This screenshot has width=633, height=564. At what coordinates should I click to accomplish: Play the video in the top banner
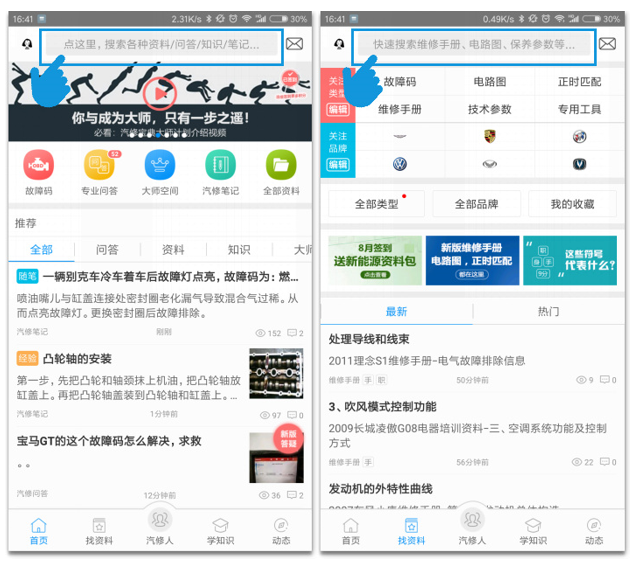coord(159,94)
